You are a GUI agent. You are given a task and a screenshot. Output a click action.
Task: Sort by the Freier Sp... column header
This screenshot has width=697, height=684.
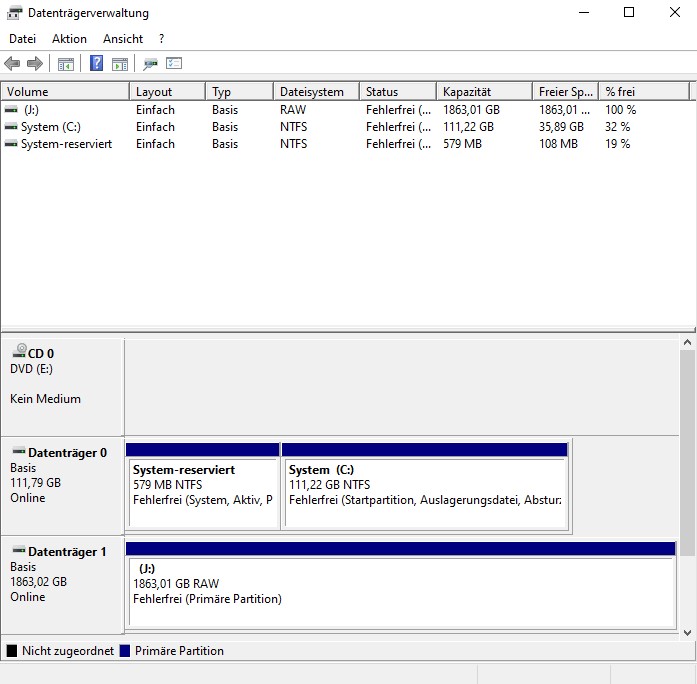click(566, 92)
